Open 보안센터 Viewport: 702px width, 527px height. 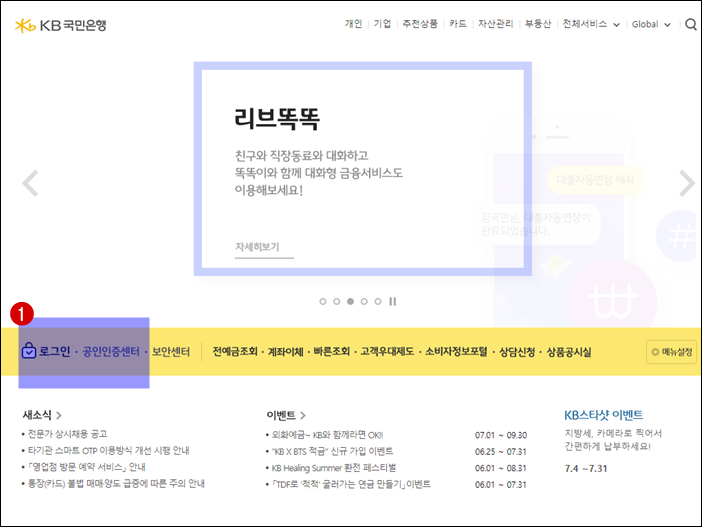pos(171,351)
